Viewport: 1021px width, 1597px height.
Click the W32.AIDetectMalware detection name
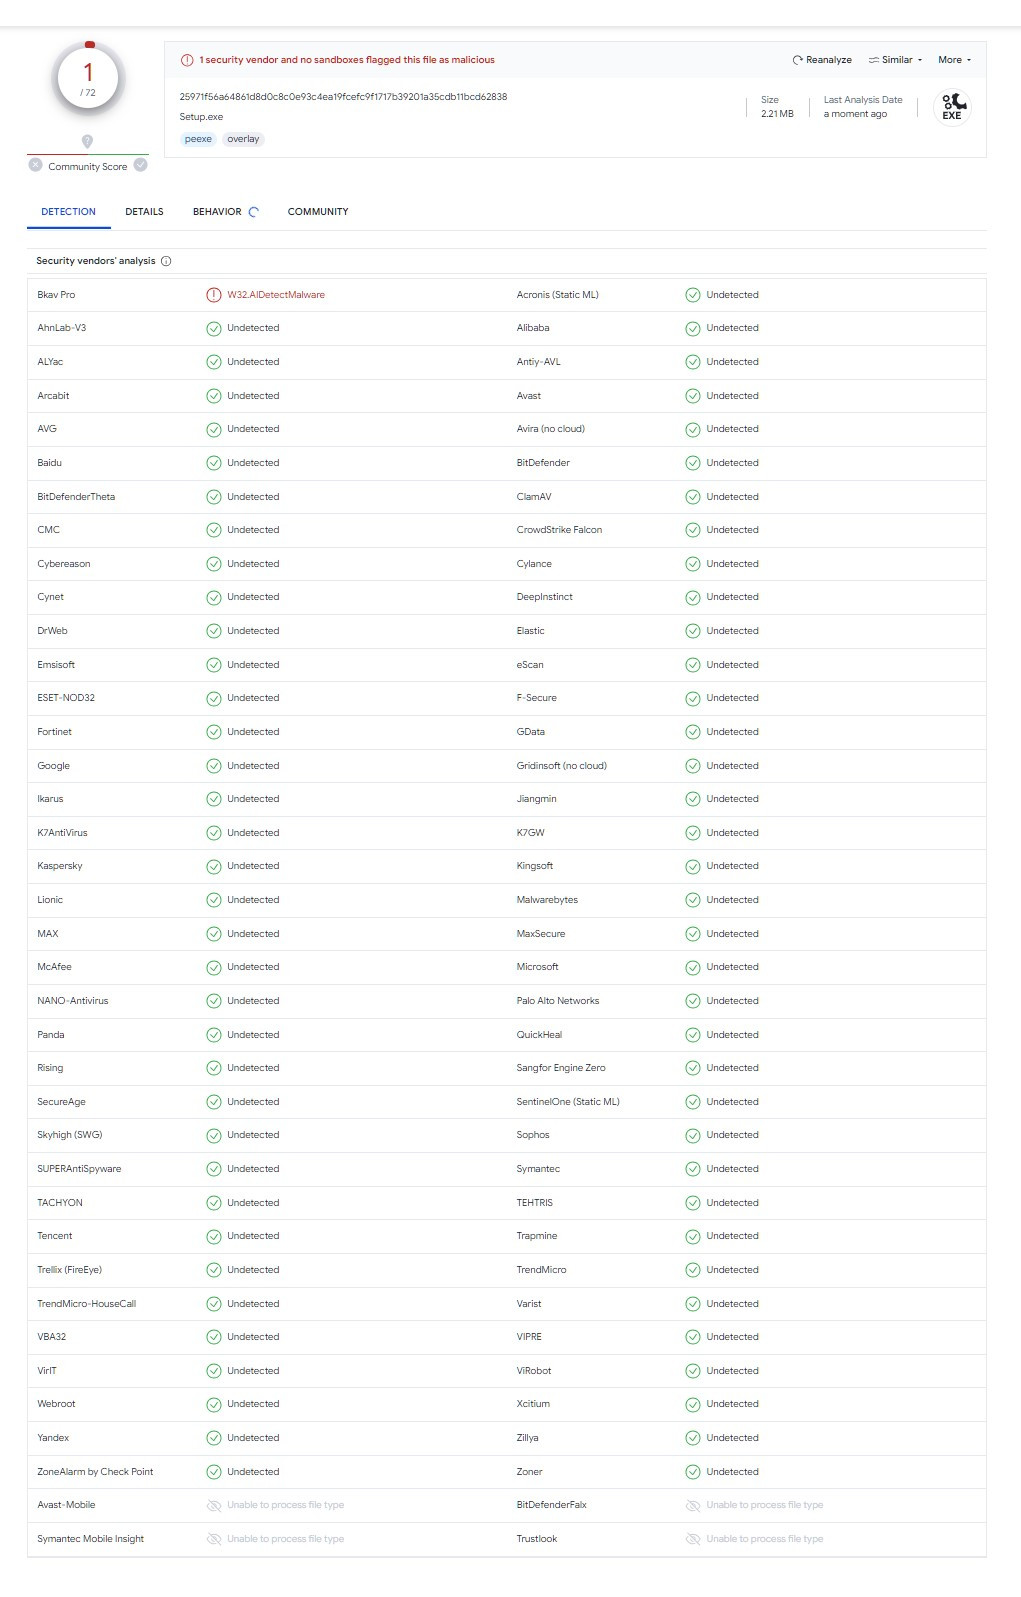pos(276,295)
